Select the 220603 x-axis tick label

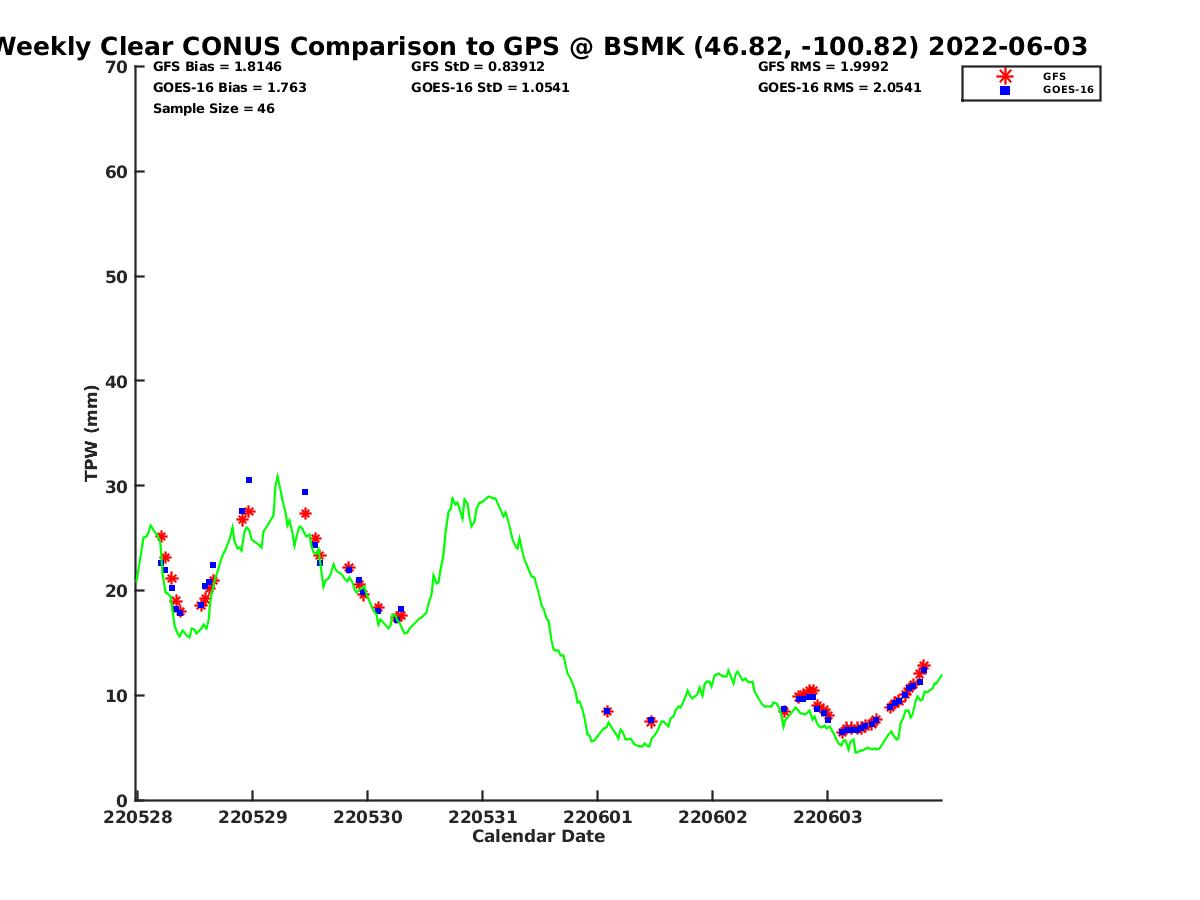click(827, 817)
